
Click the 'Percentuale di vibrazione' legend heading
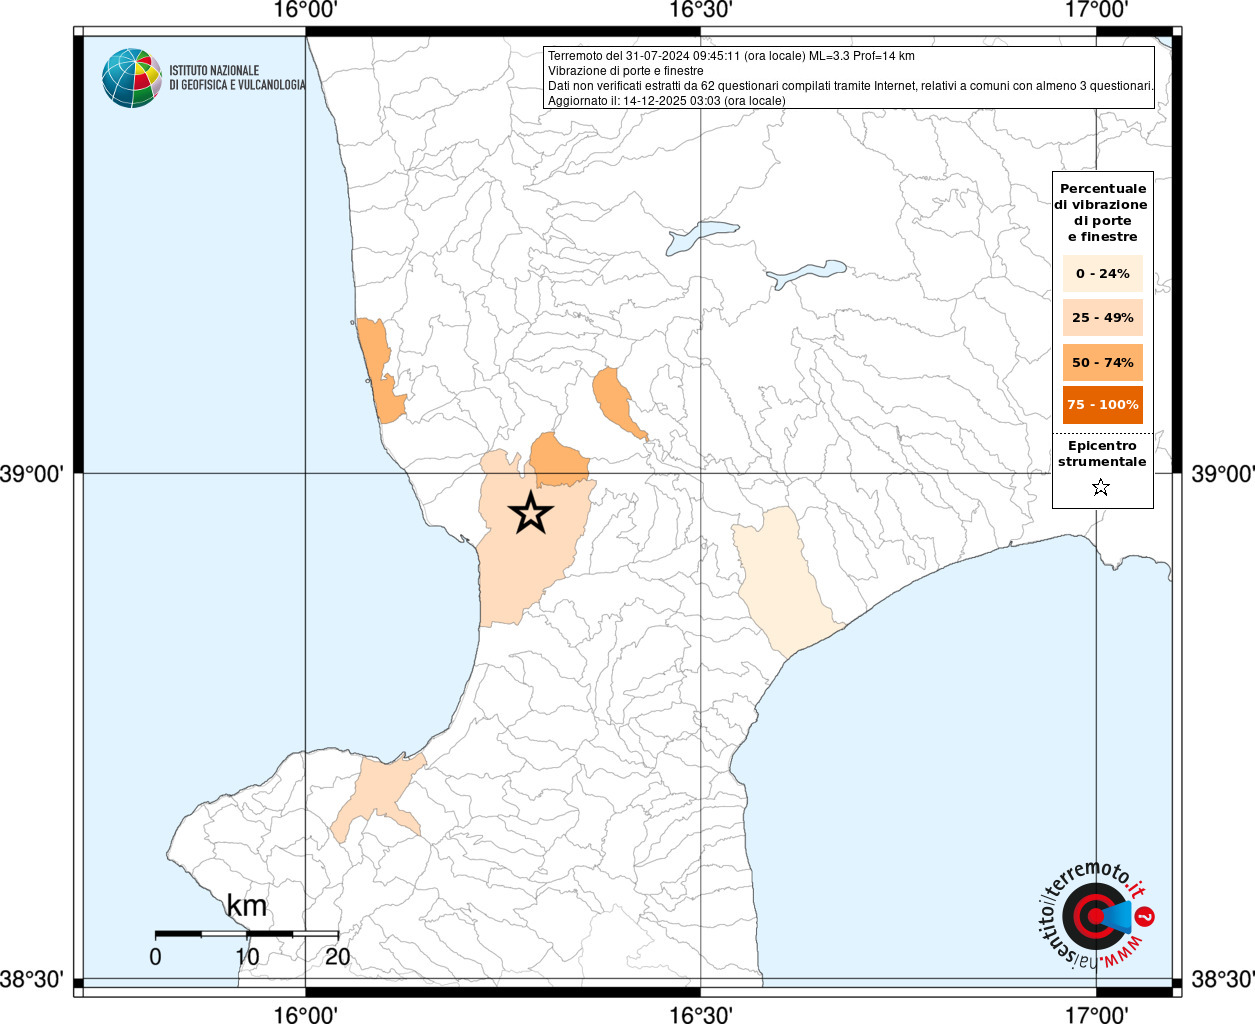pos(1102,212)
